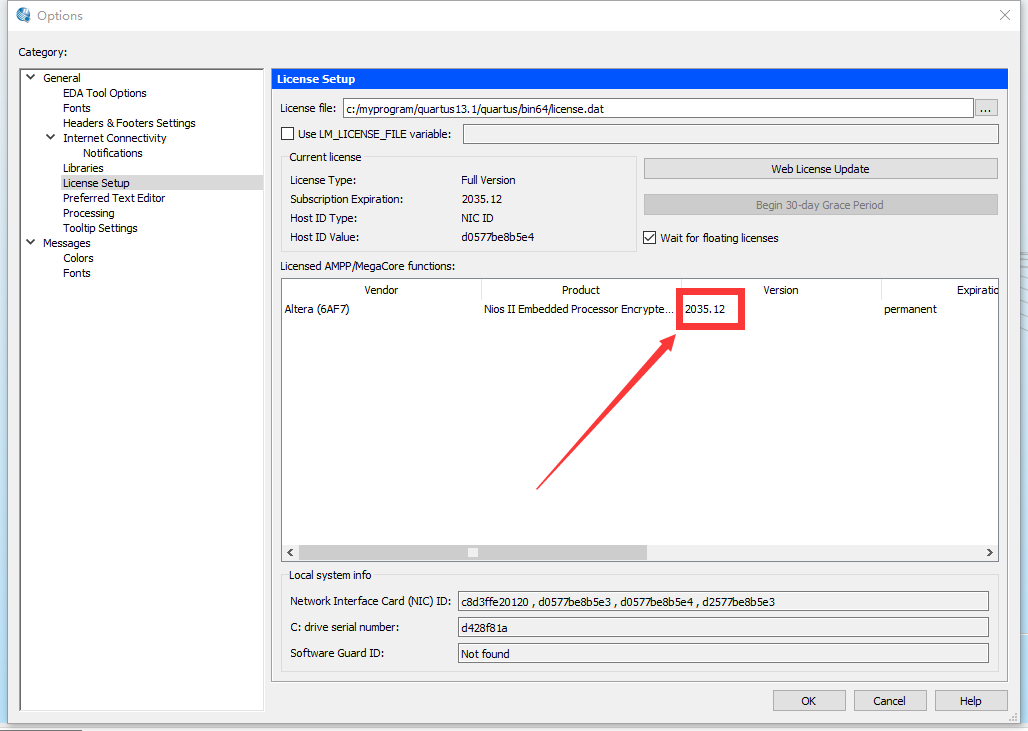Select the General category

[x=62, y=78]
